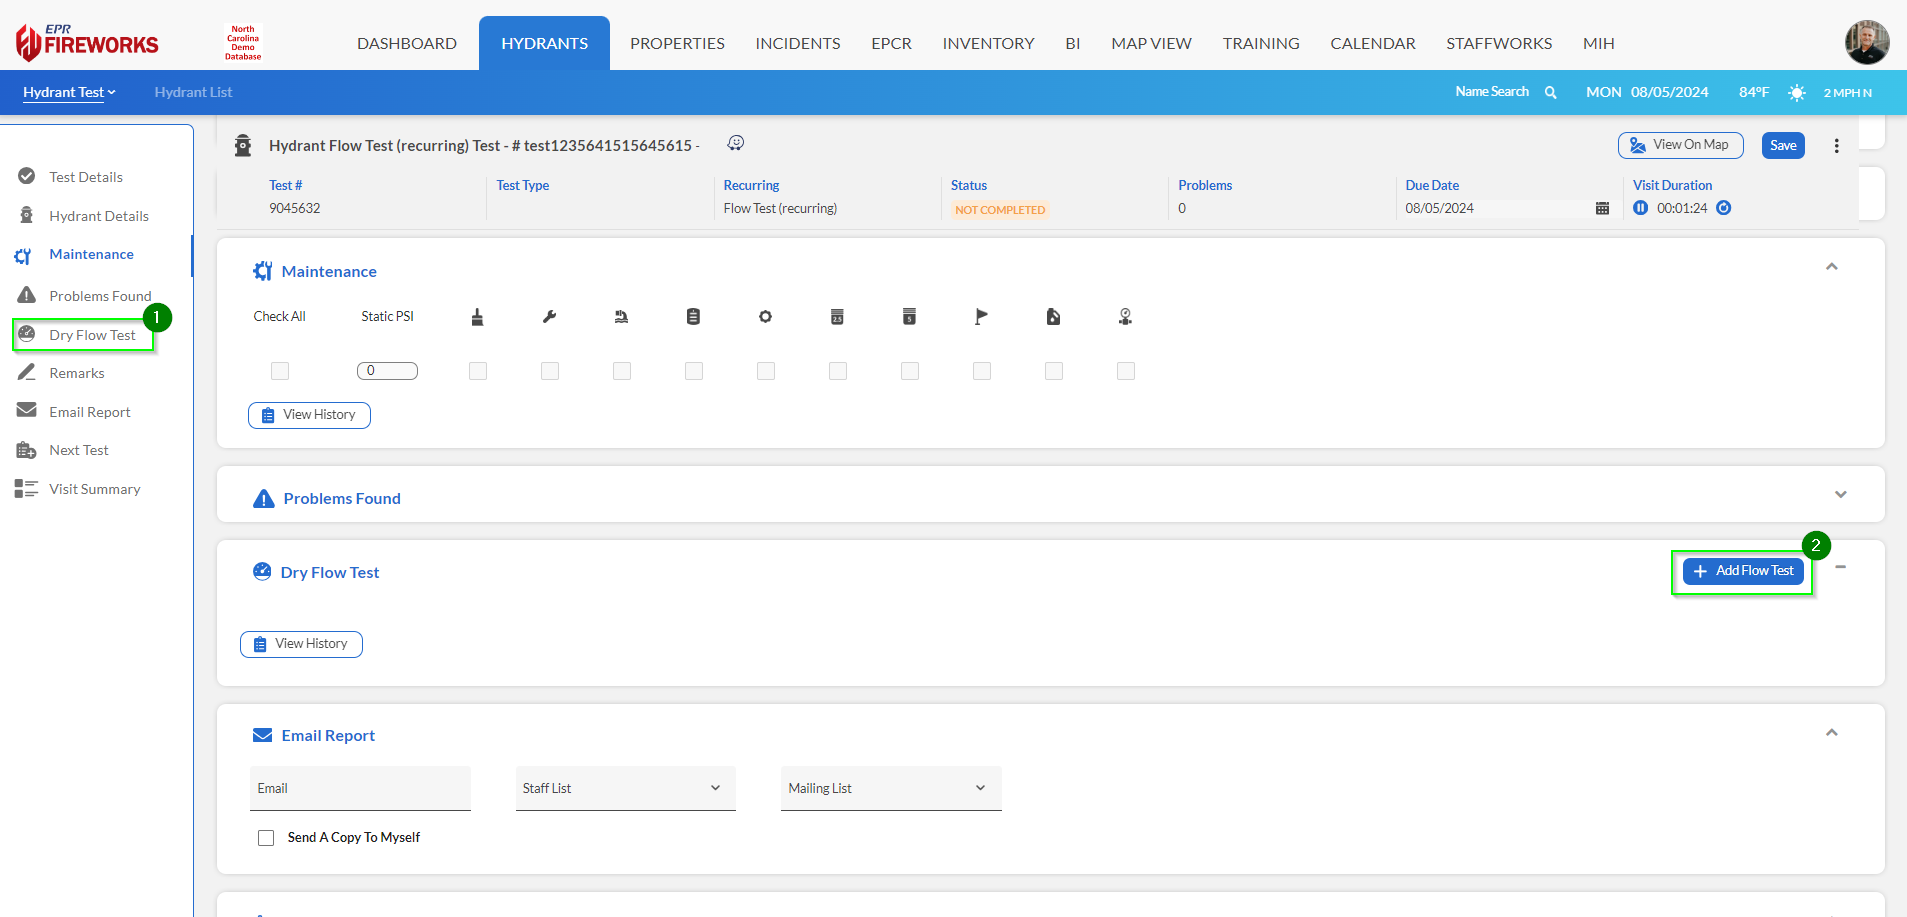Click the flag maintenance icon
Image resolution: width=1907 pixels, height=917 pixels.
coord(981,317)
